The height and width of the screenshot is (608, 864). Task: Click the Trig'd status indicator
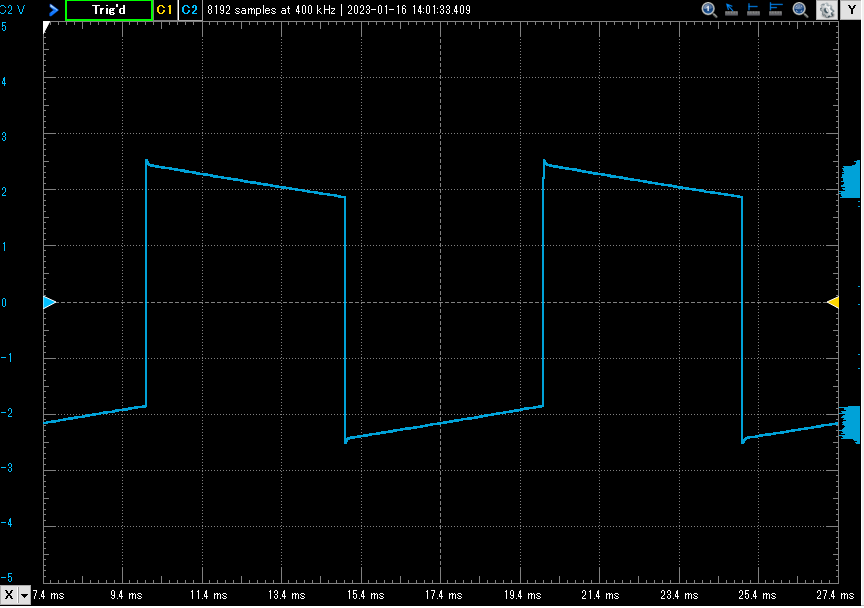[109, 10]
